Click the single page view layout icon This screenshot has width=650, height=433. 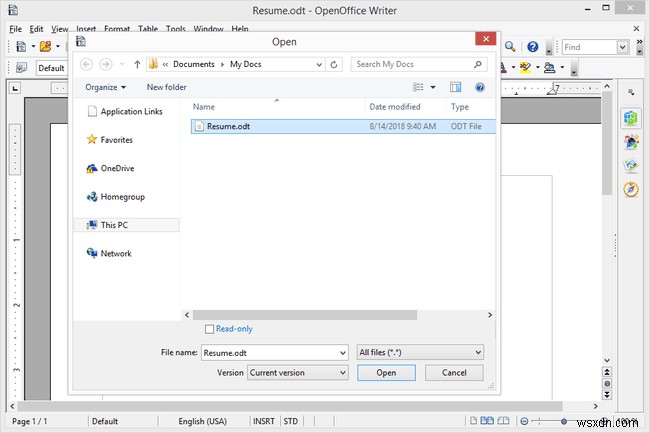point(473,421)
